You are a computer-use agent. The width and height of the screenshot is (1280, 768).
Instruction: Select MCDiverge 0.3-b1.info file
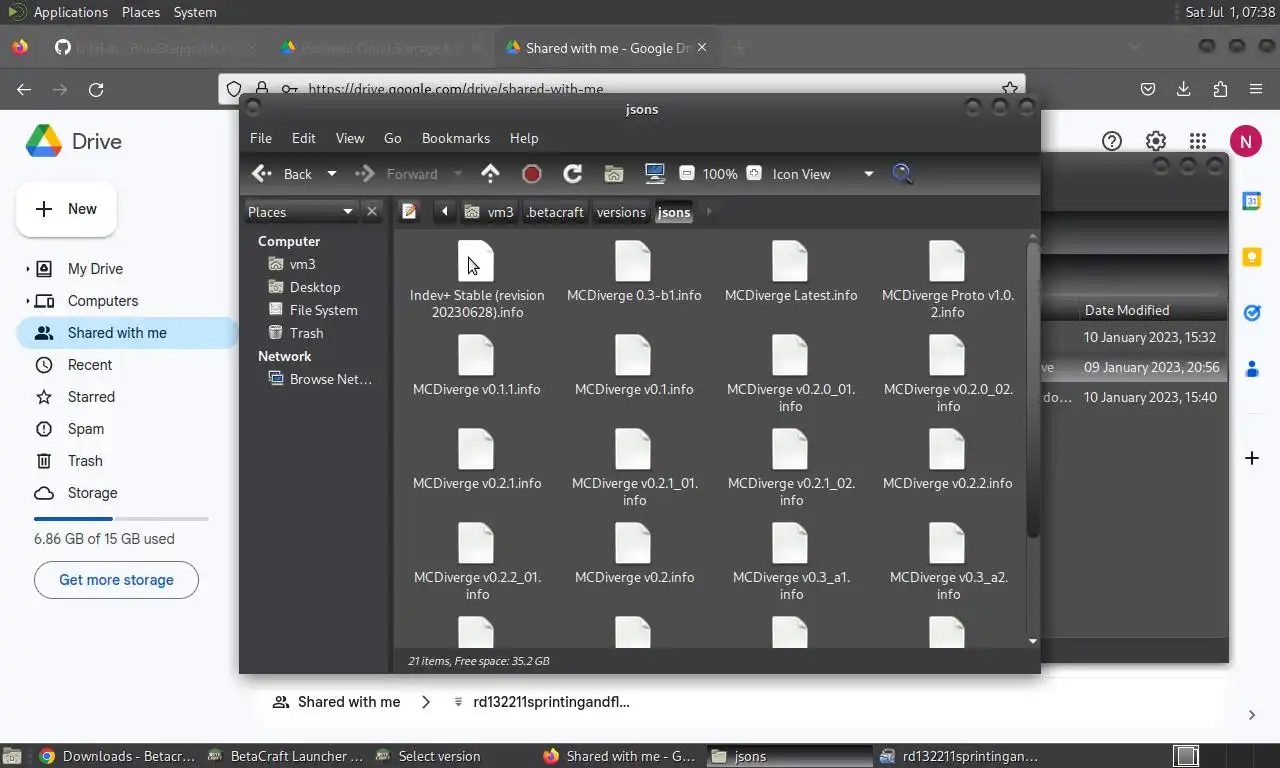[x=634, y=272]
